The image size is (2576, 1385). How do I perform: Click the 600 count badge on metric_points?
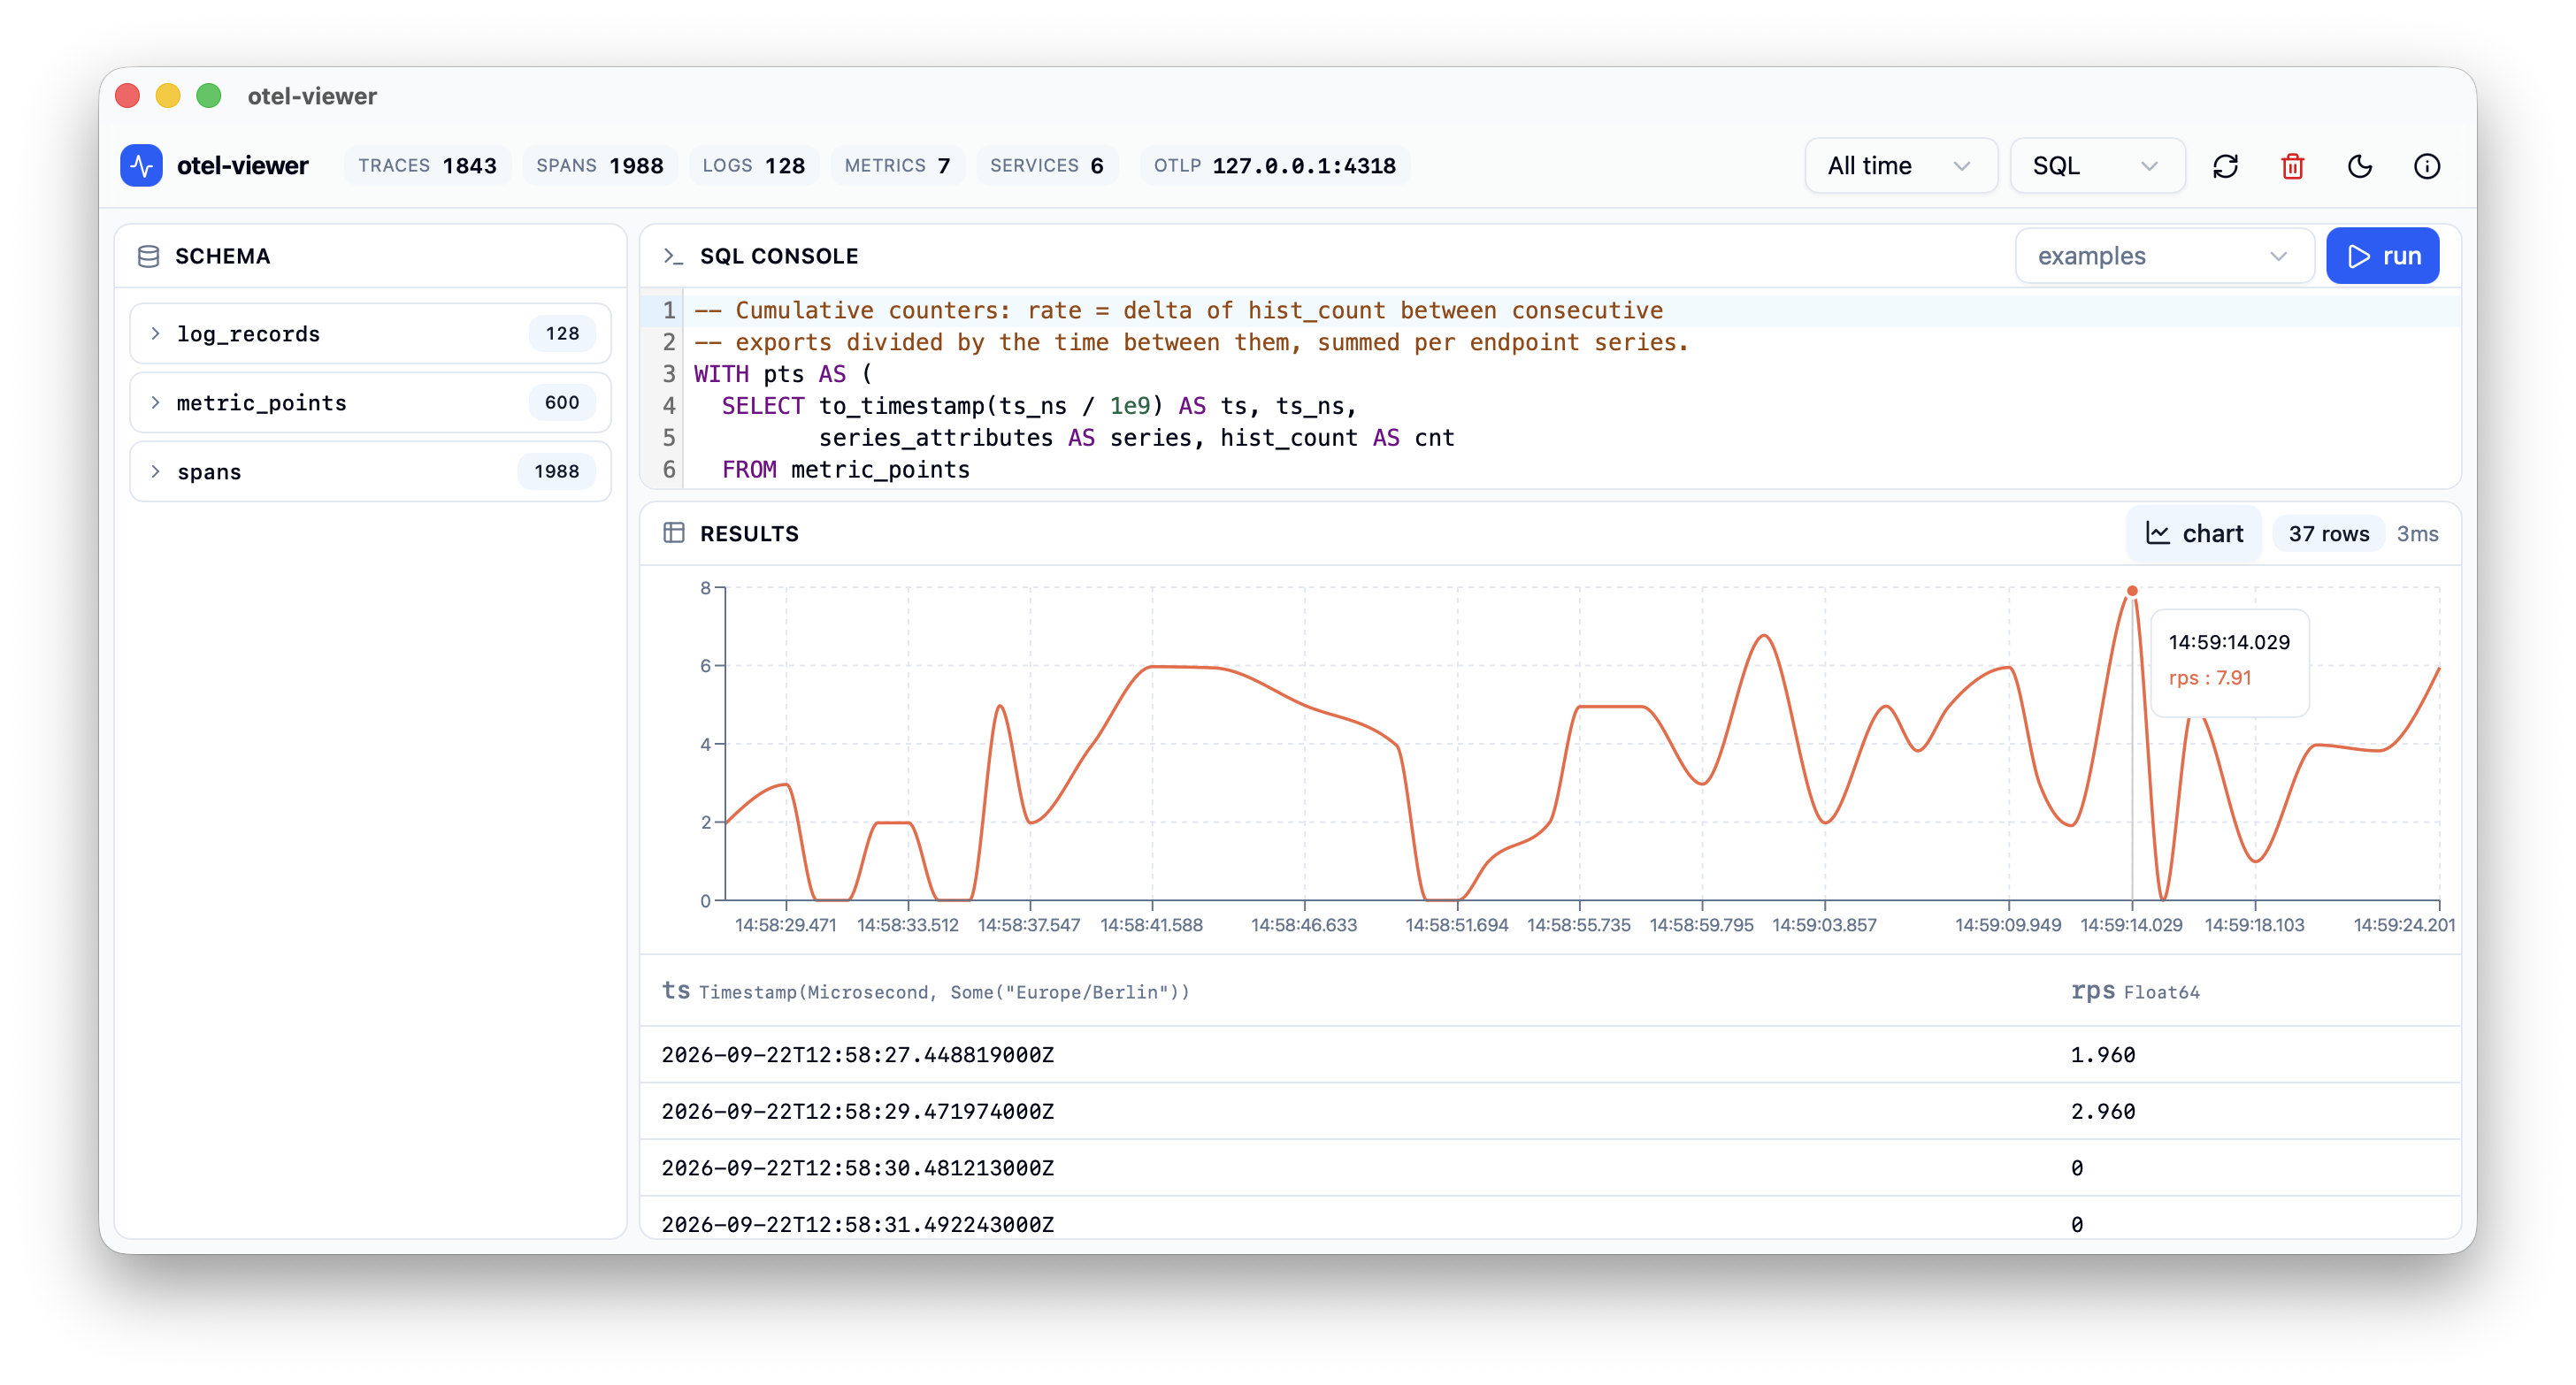pyautogui.click(x=562, y=402)
